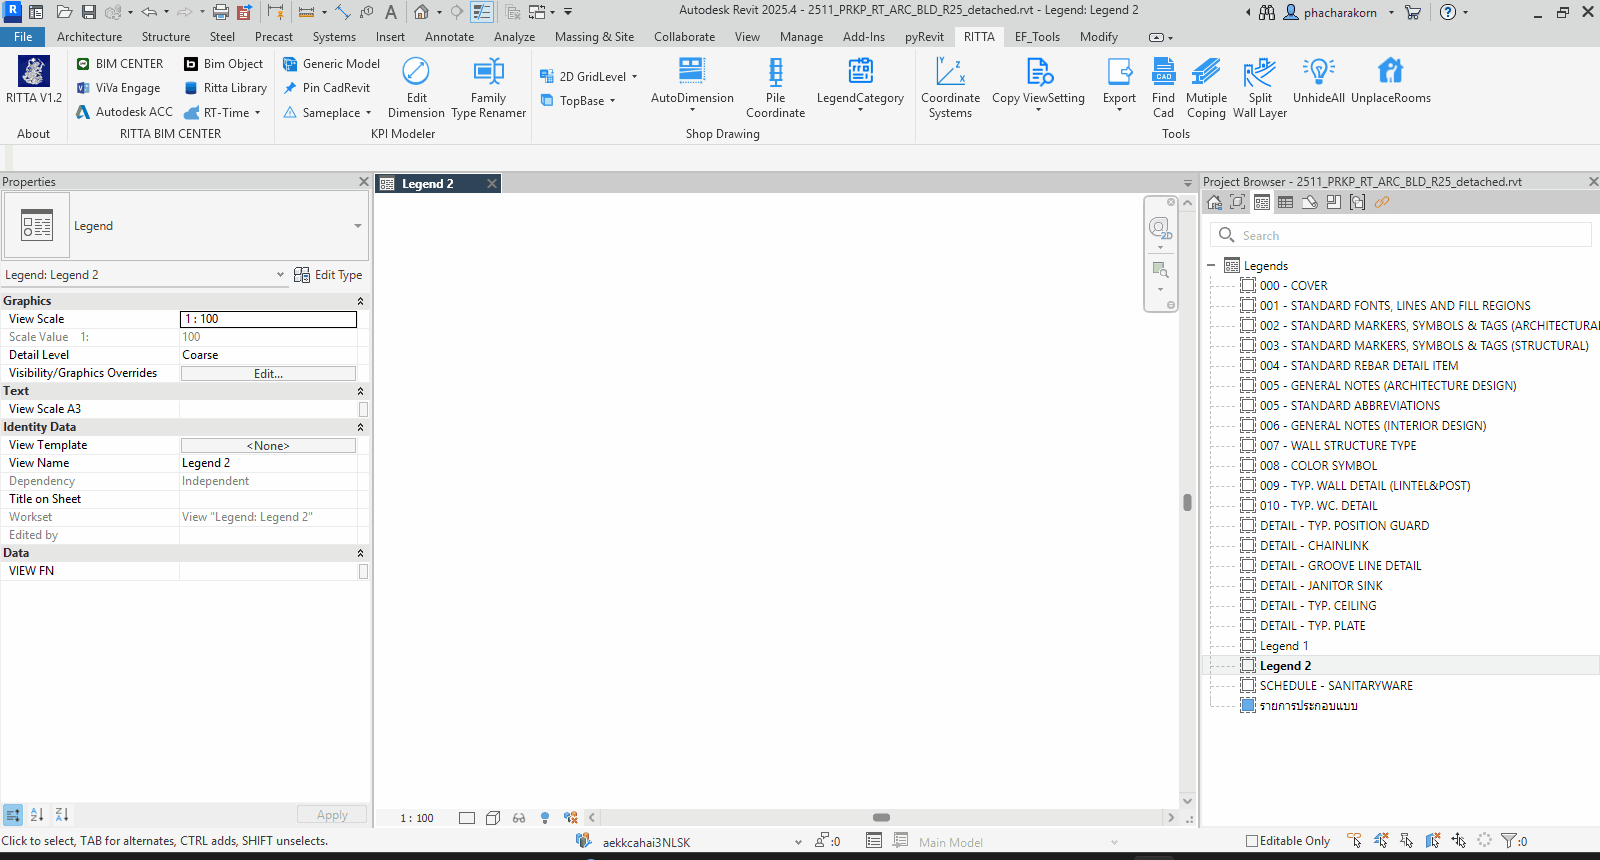
Task: Check the VIEW FN parameter box
Action: click(363, 571)
